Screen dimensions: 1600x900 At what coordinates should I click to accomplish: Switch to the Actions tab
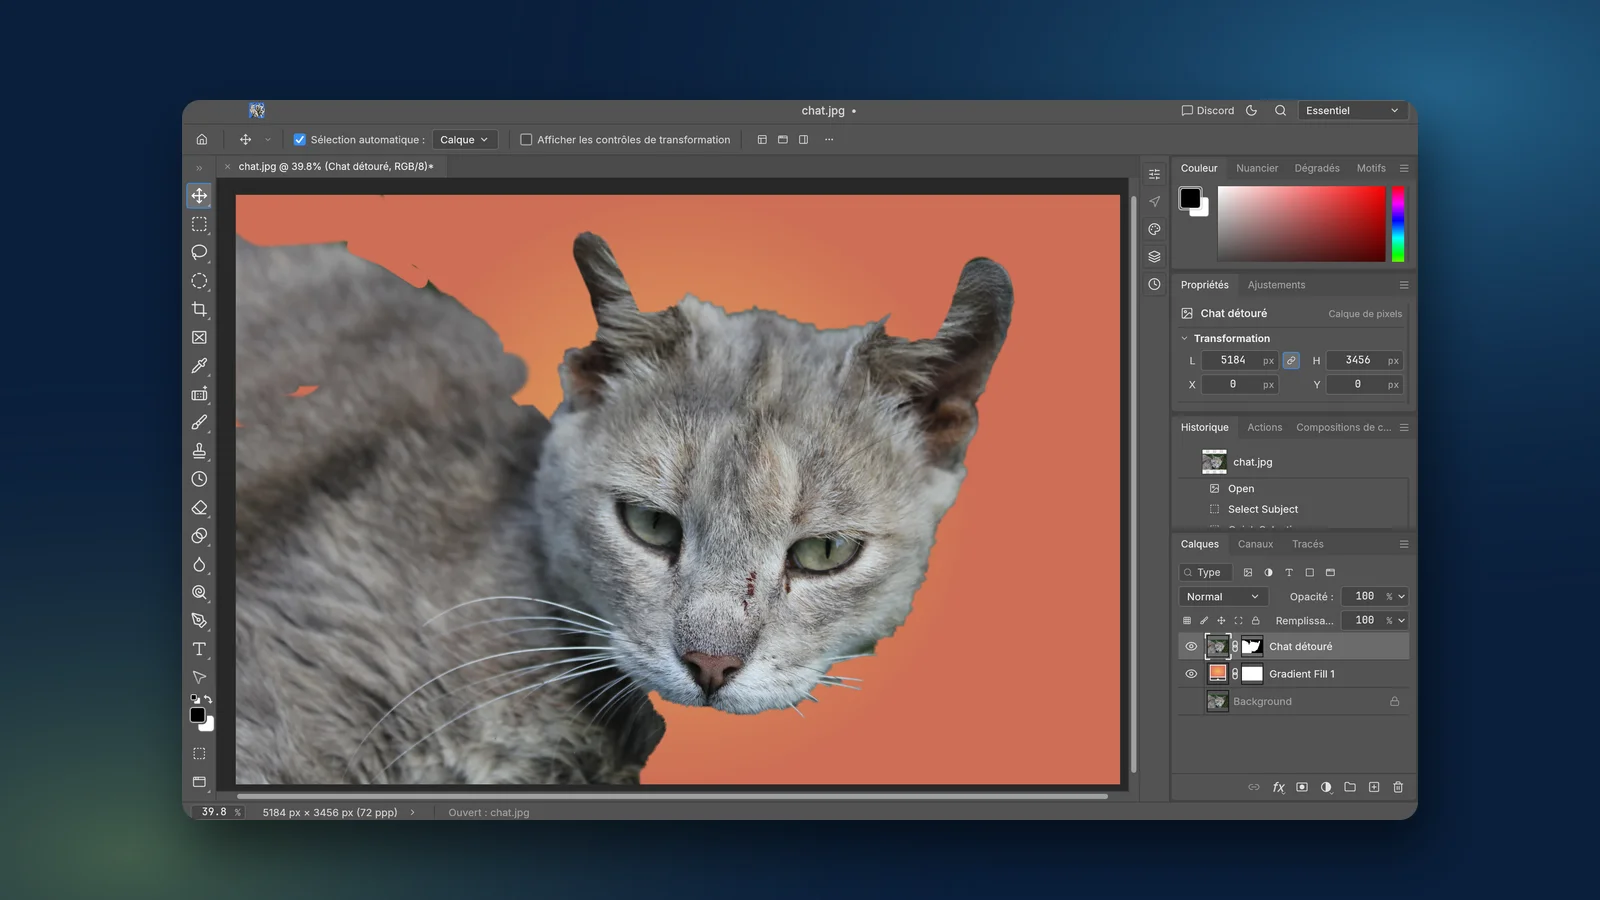point(1264,427)
